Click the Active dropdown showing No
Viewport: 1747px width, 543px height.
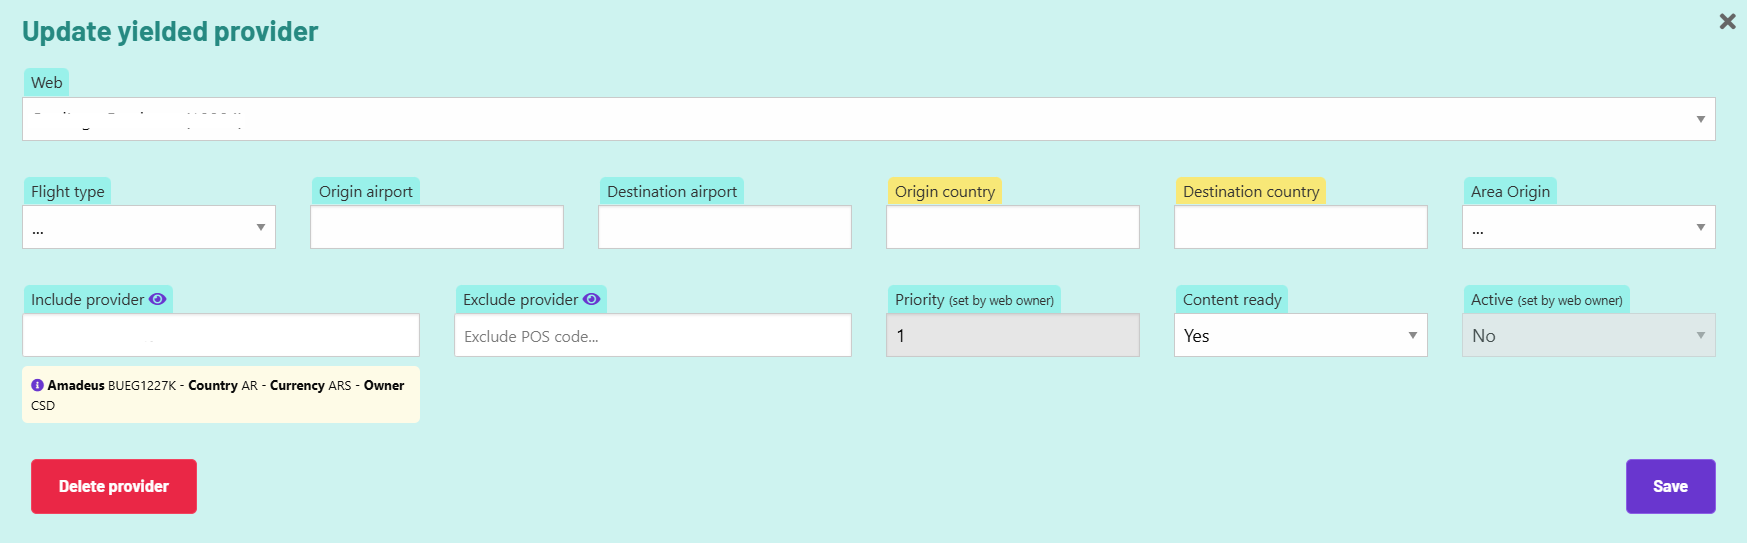click(1588, 336)
